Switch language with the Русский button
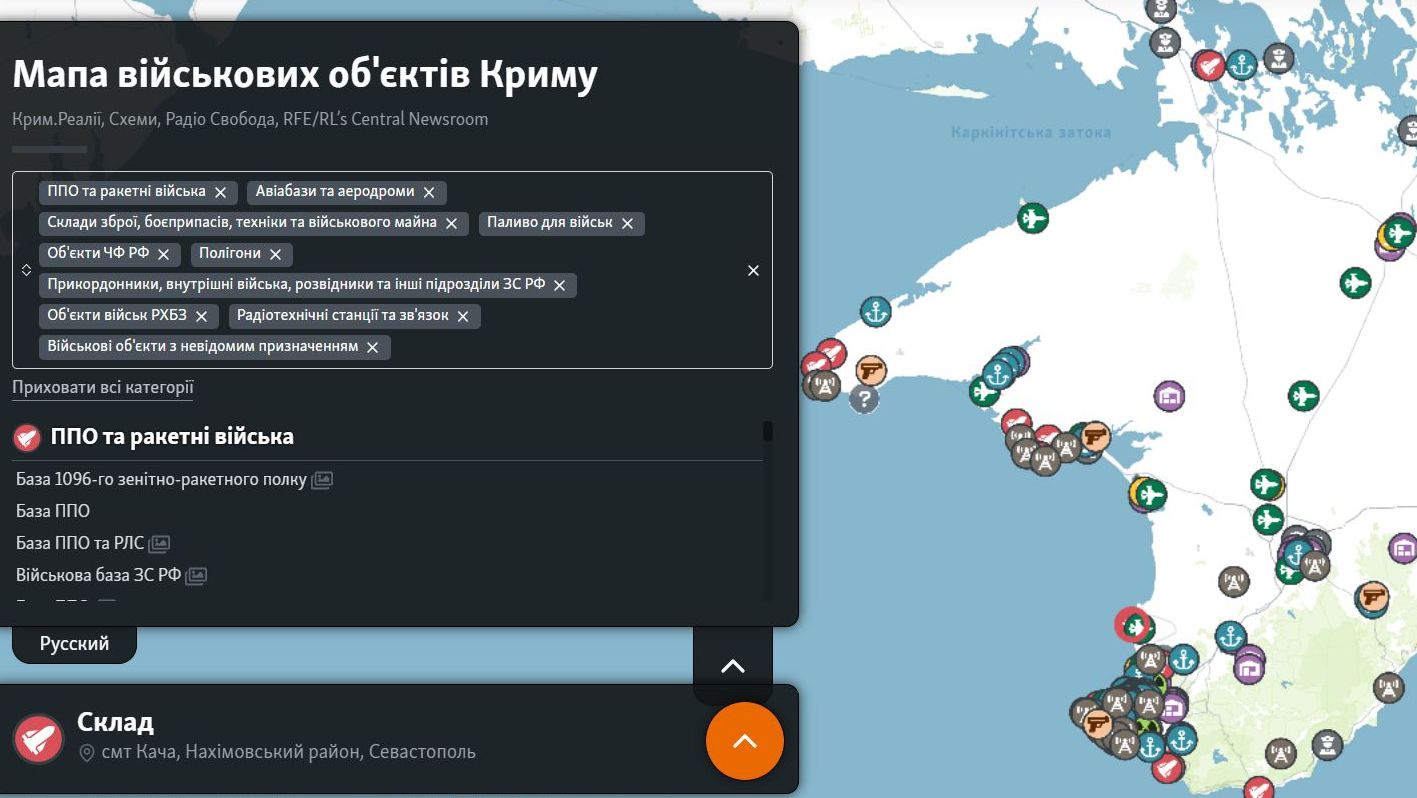Image resolution: width=1417 pixels, height=798 pixels. (x=74, y=644)
